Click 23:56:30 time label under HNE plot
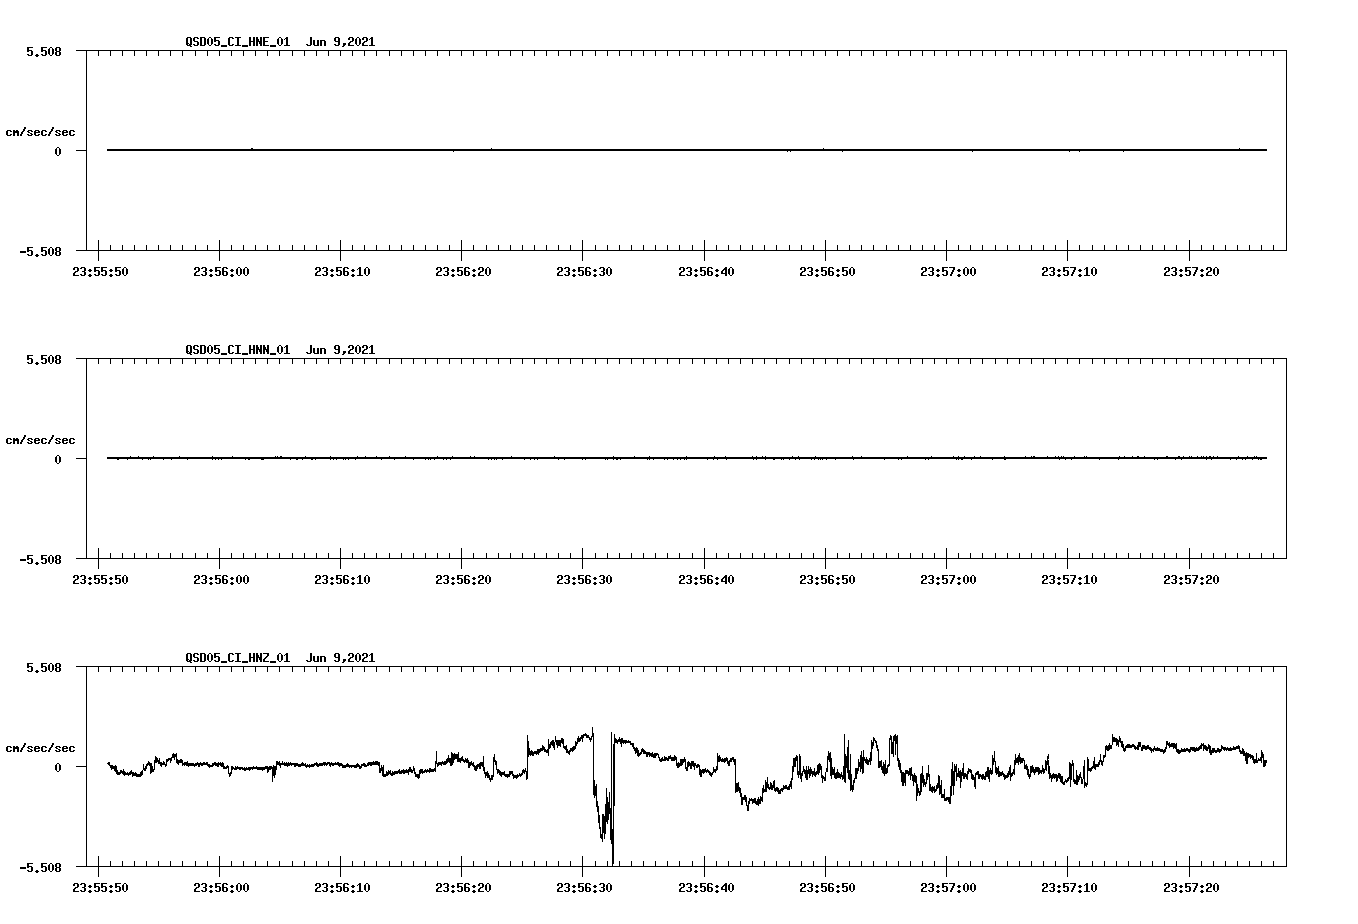1358x924 pixels. coord(583,271)
